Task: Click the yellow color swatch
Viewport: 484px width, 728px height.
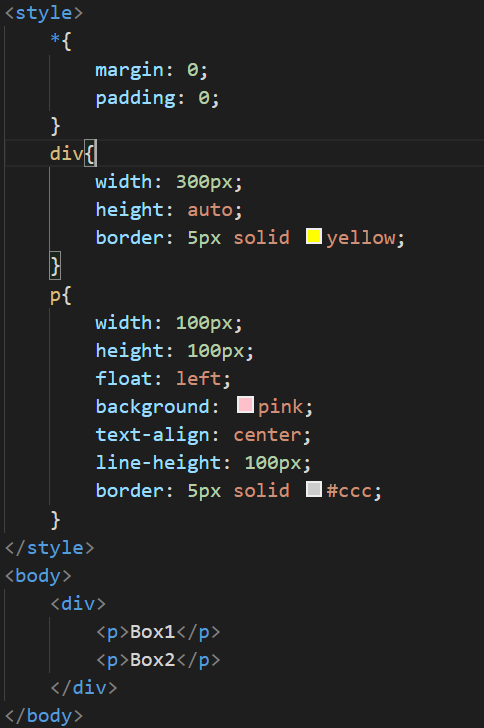Action: (x=314, y=236)
